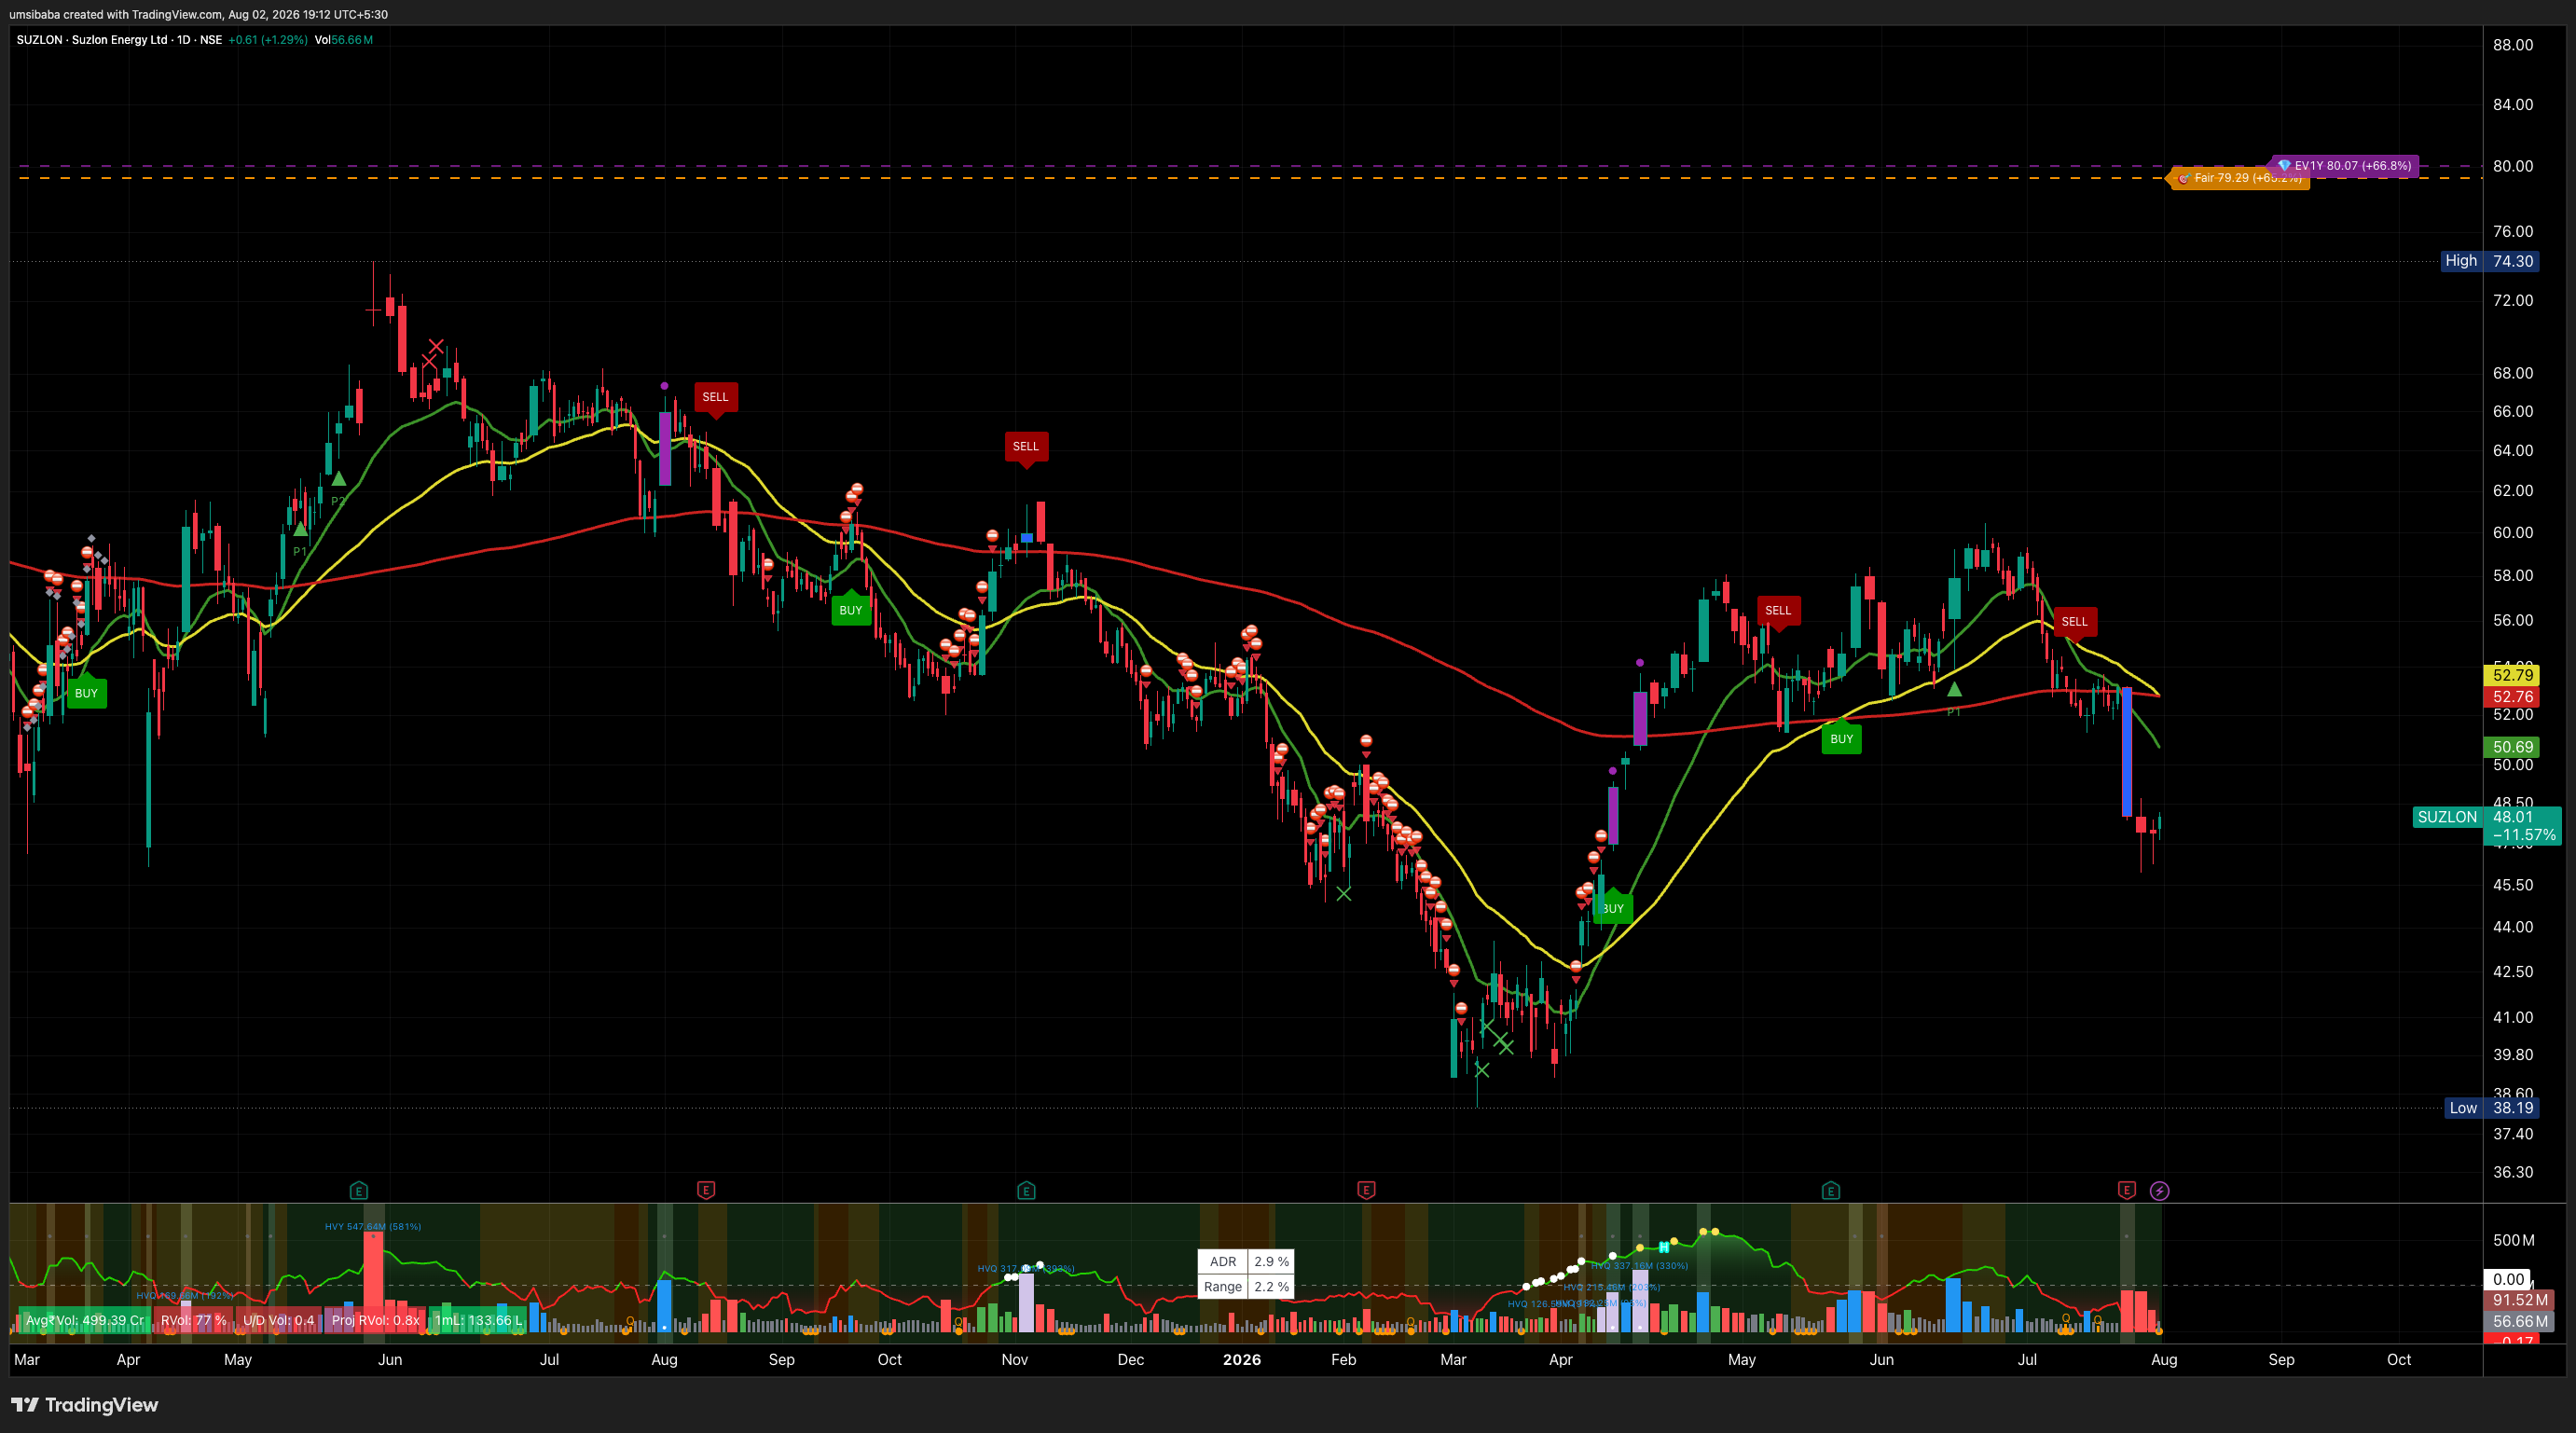Click the RVol: 77 % stat
This screenshot has height=1433, width=2576.
(x=193, y=1320)
